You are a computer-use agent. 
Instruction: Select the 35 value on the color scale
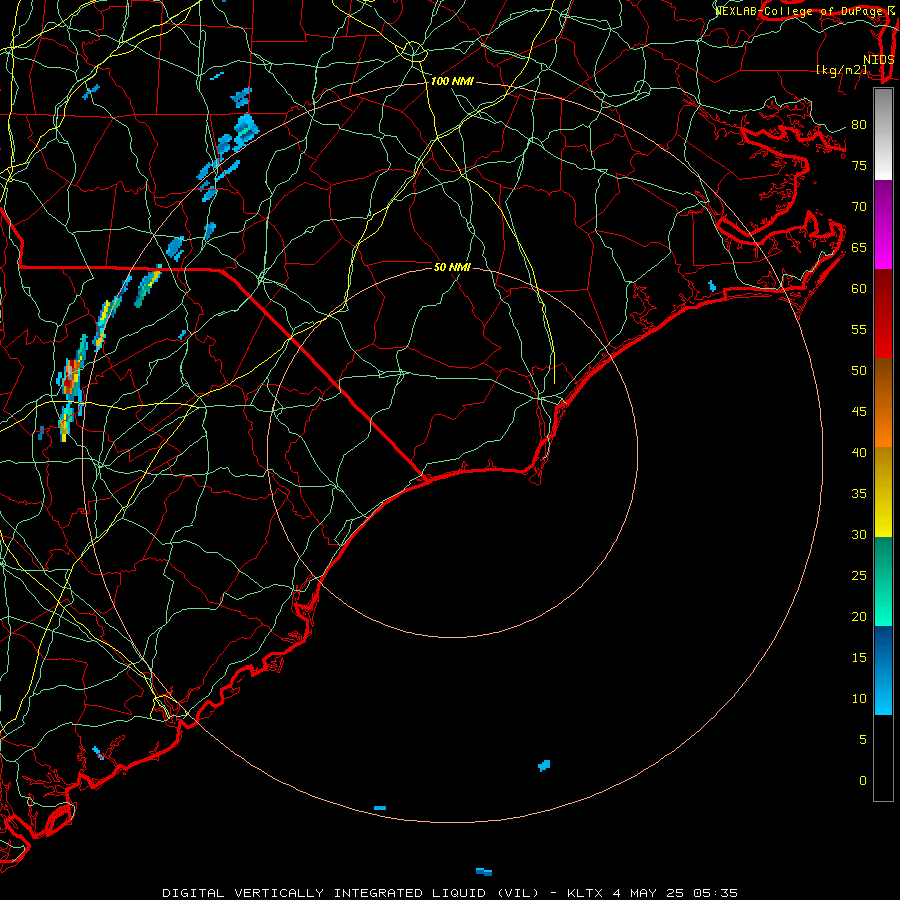point(859,494)
